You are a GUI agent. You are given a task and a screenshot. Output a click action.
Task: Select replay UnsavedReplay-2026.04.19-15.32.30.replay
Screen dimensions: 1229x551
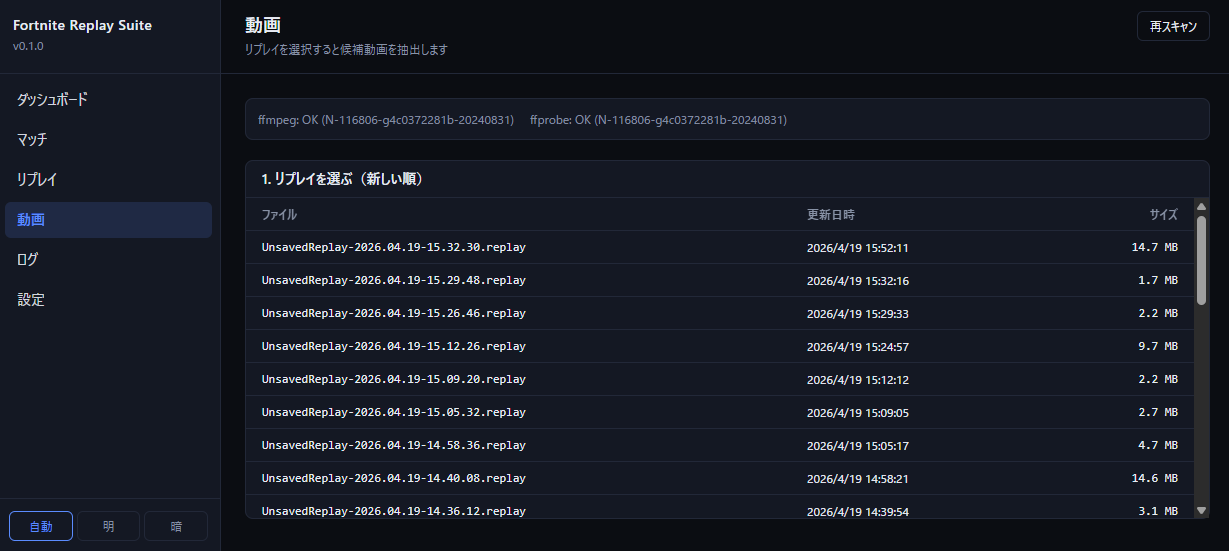pyautogui.click(x=393, y=247)
